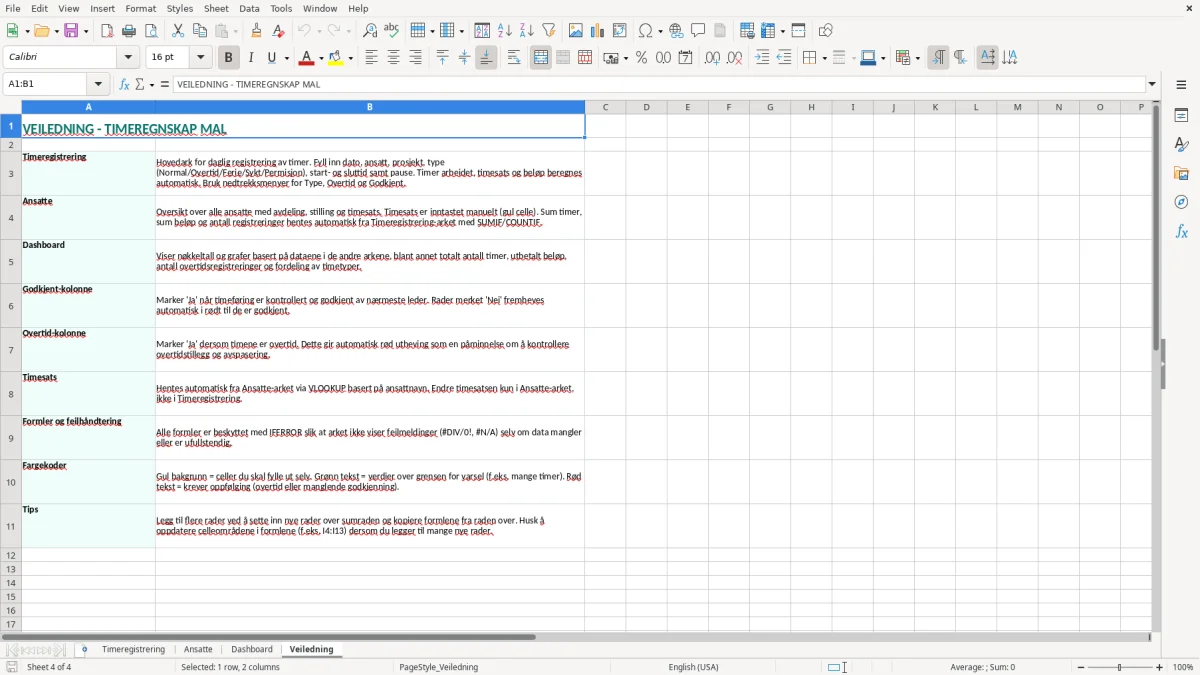Remove a decimal place
This screenshot has height=675, width=1200.
(734, 58)
